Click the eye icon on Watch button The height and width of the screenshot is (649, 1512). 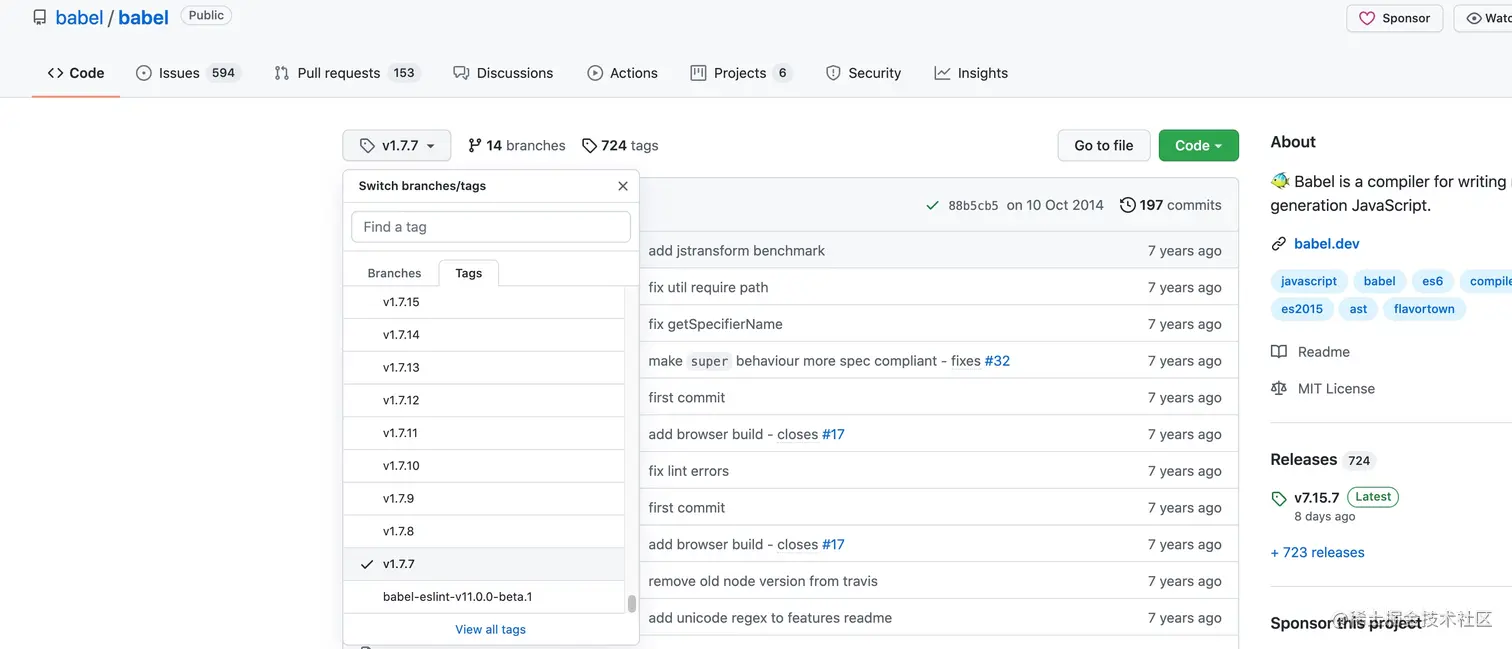(x=1474, y=18)
